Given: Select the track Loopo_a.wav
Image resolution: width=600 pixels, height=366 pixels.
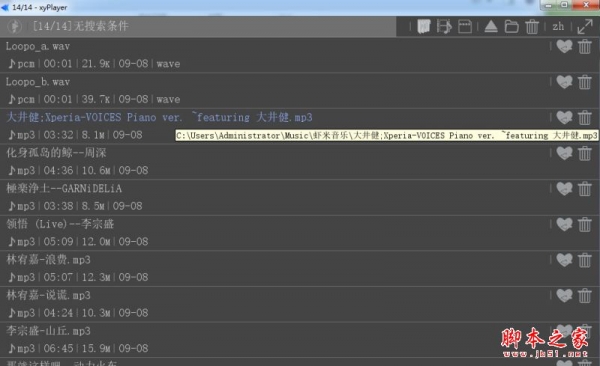Looking at the screenshot, I should [x=38, y=47].
